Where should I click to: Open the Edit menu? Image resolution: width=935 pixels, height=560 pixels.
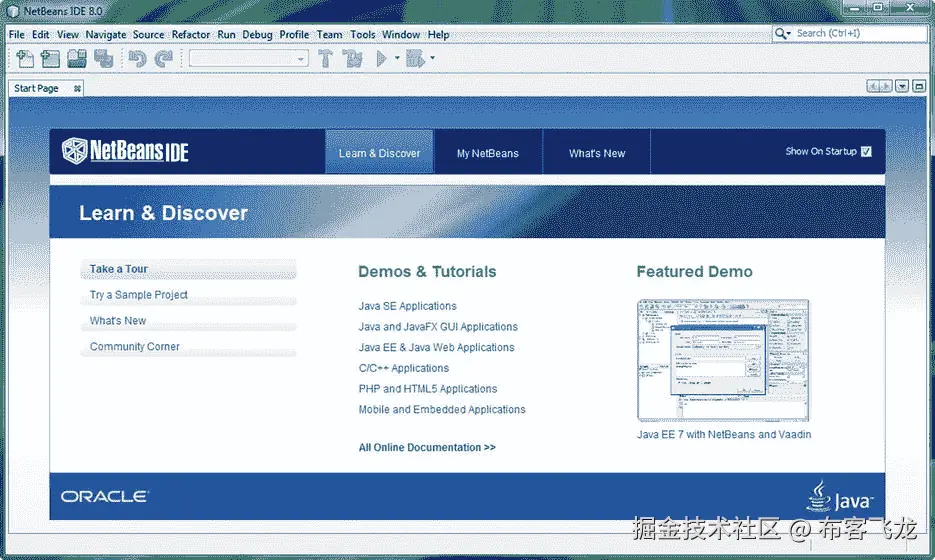[41, 35]
